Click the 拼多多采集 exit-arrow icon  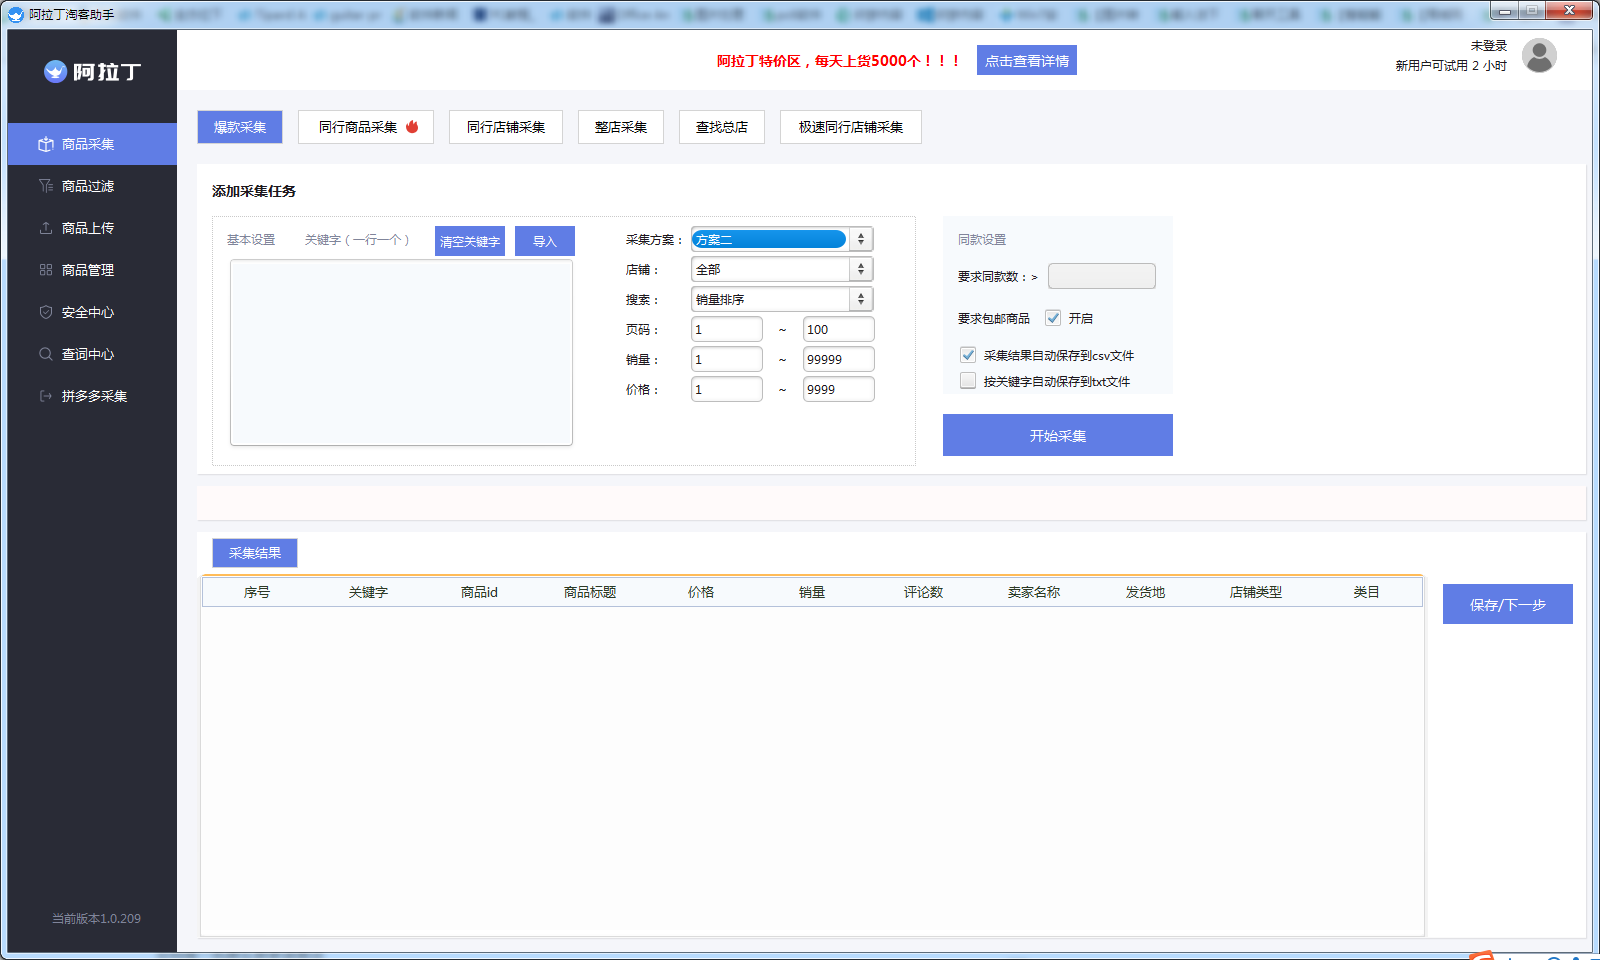tap(46, 396)
